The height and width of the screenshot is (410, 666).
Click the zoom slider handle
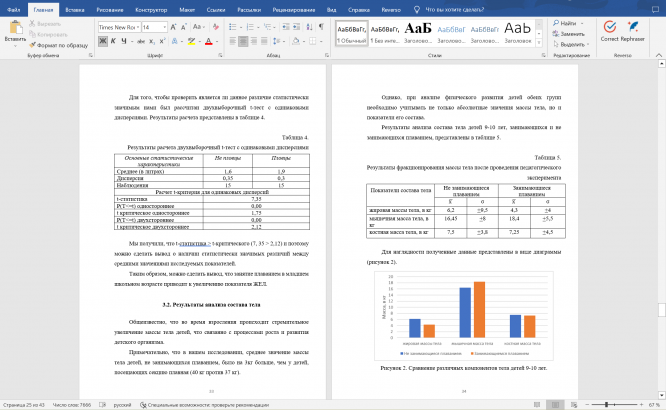pos(606,405)
